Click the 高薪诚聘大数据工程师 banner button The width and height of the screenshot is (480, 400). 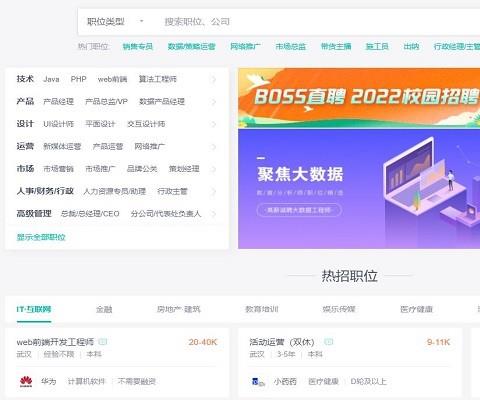pyautogui.click(x=299, y=210)
